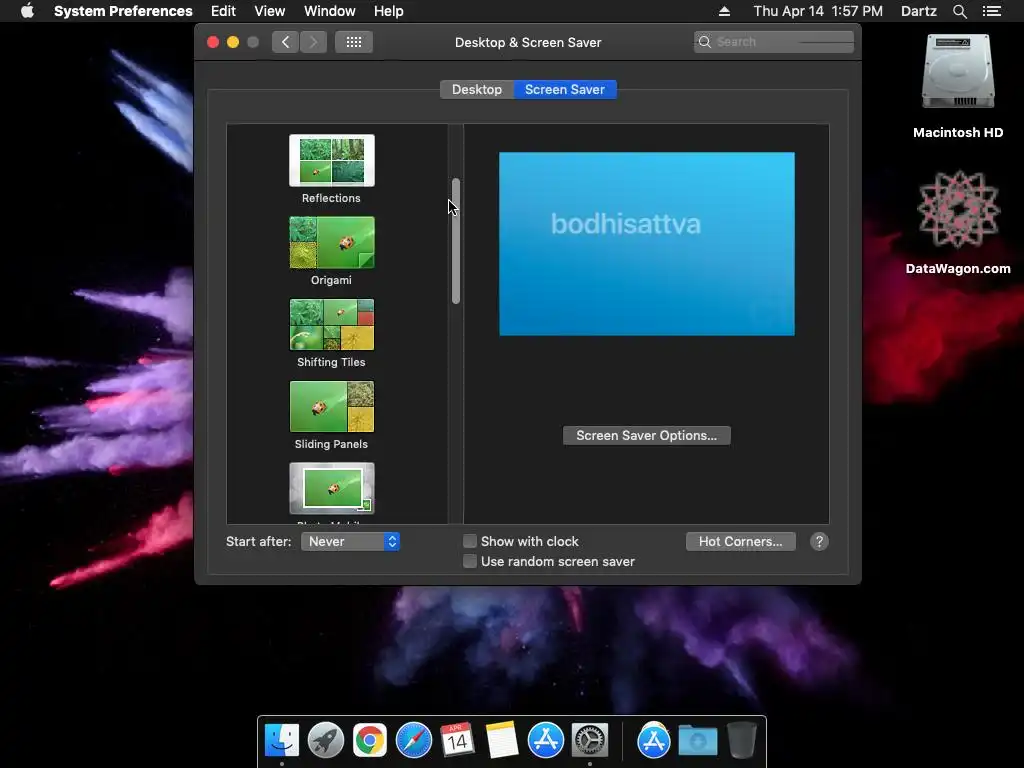Select the Screen Saver tab

[565, 89]
